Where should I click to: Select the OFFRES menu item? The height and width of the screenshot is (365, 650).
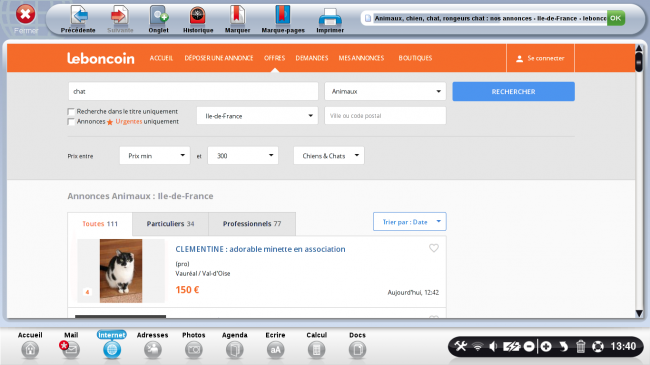click(274, 58)
